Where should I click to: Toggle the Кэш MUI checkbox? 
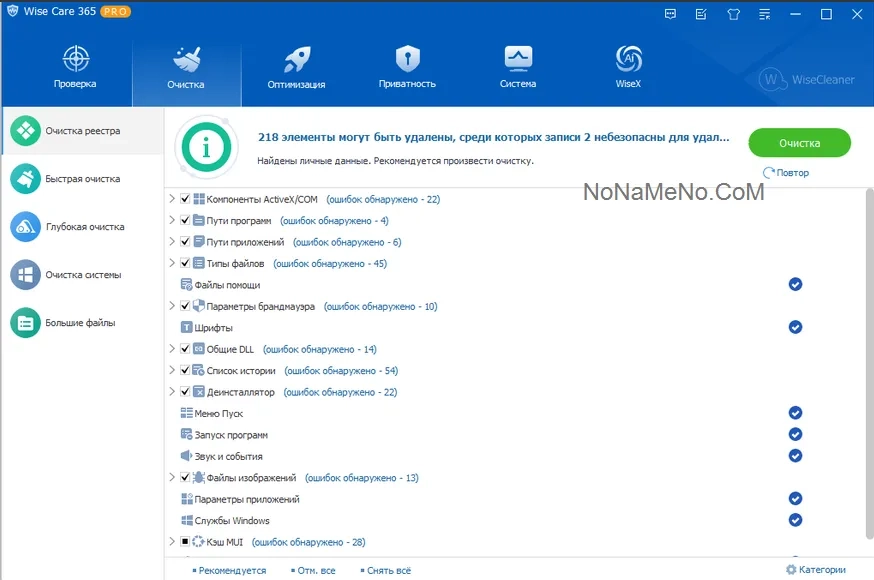click(185, 542)
